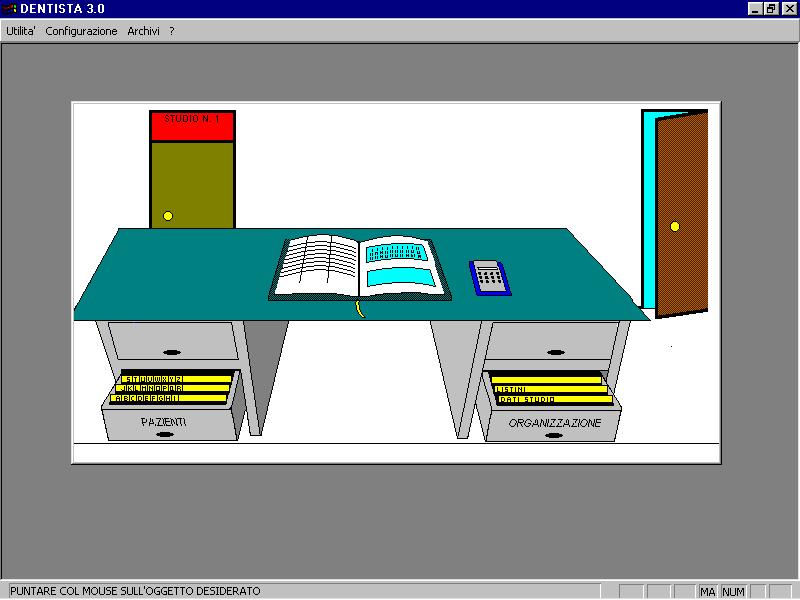
Task: Open the DATI STUDIO folder
Action: [x=555, y=399]
